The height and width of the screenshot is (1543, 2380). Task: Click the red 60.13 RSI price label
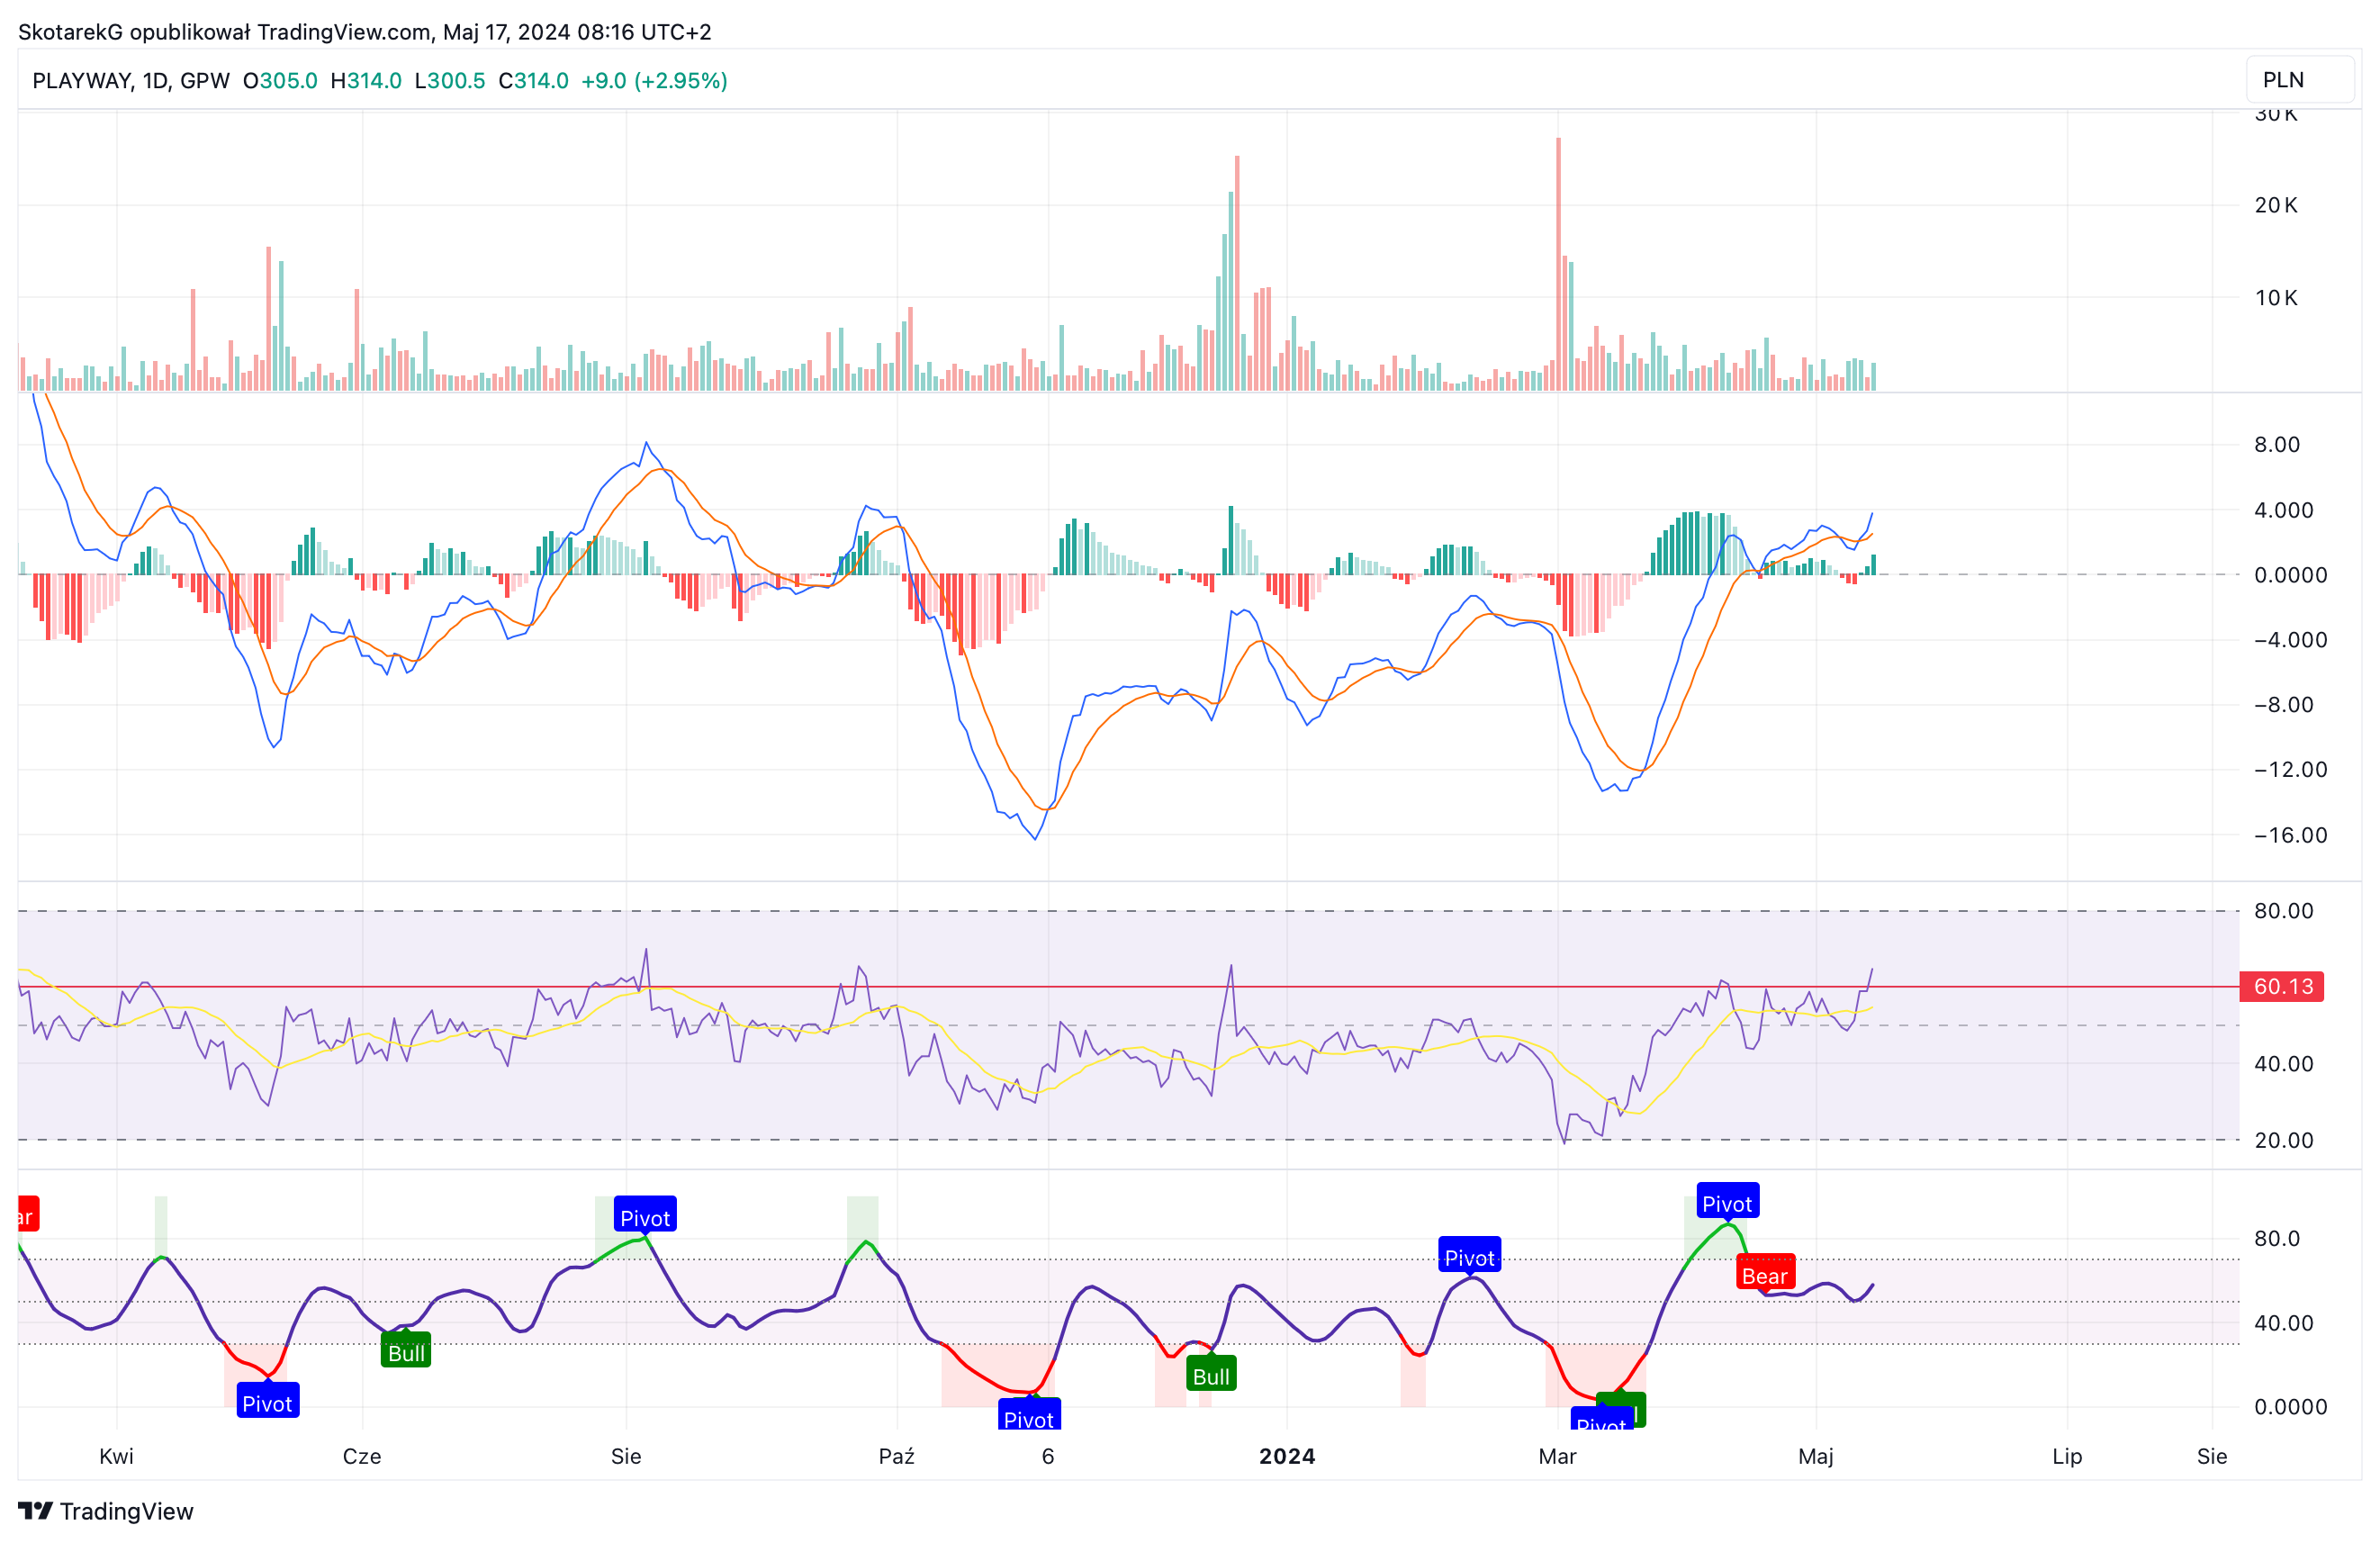pyautogui.click(x=2282, y=986)
